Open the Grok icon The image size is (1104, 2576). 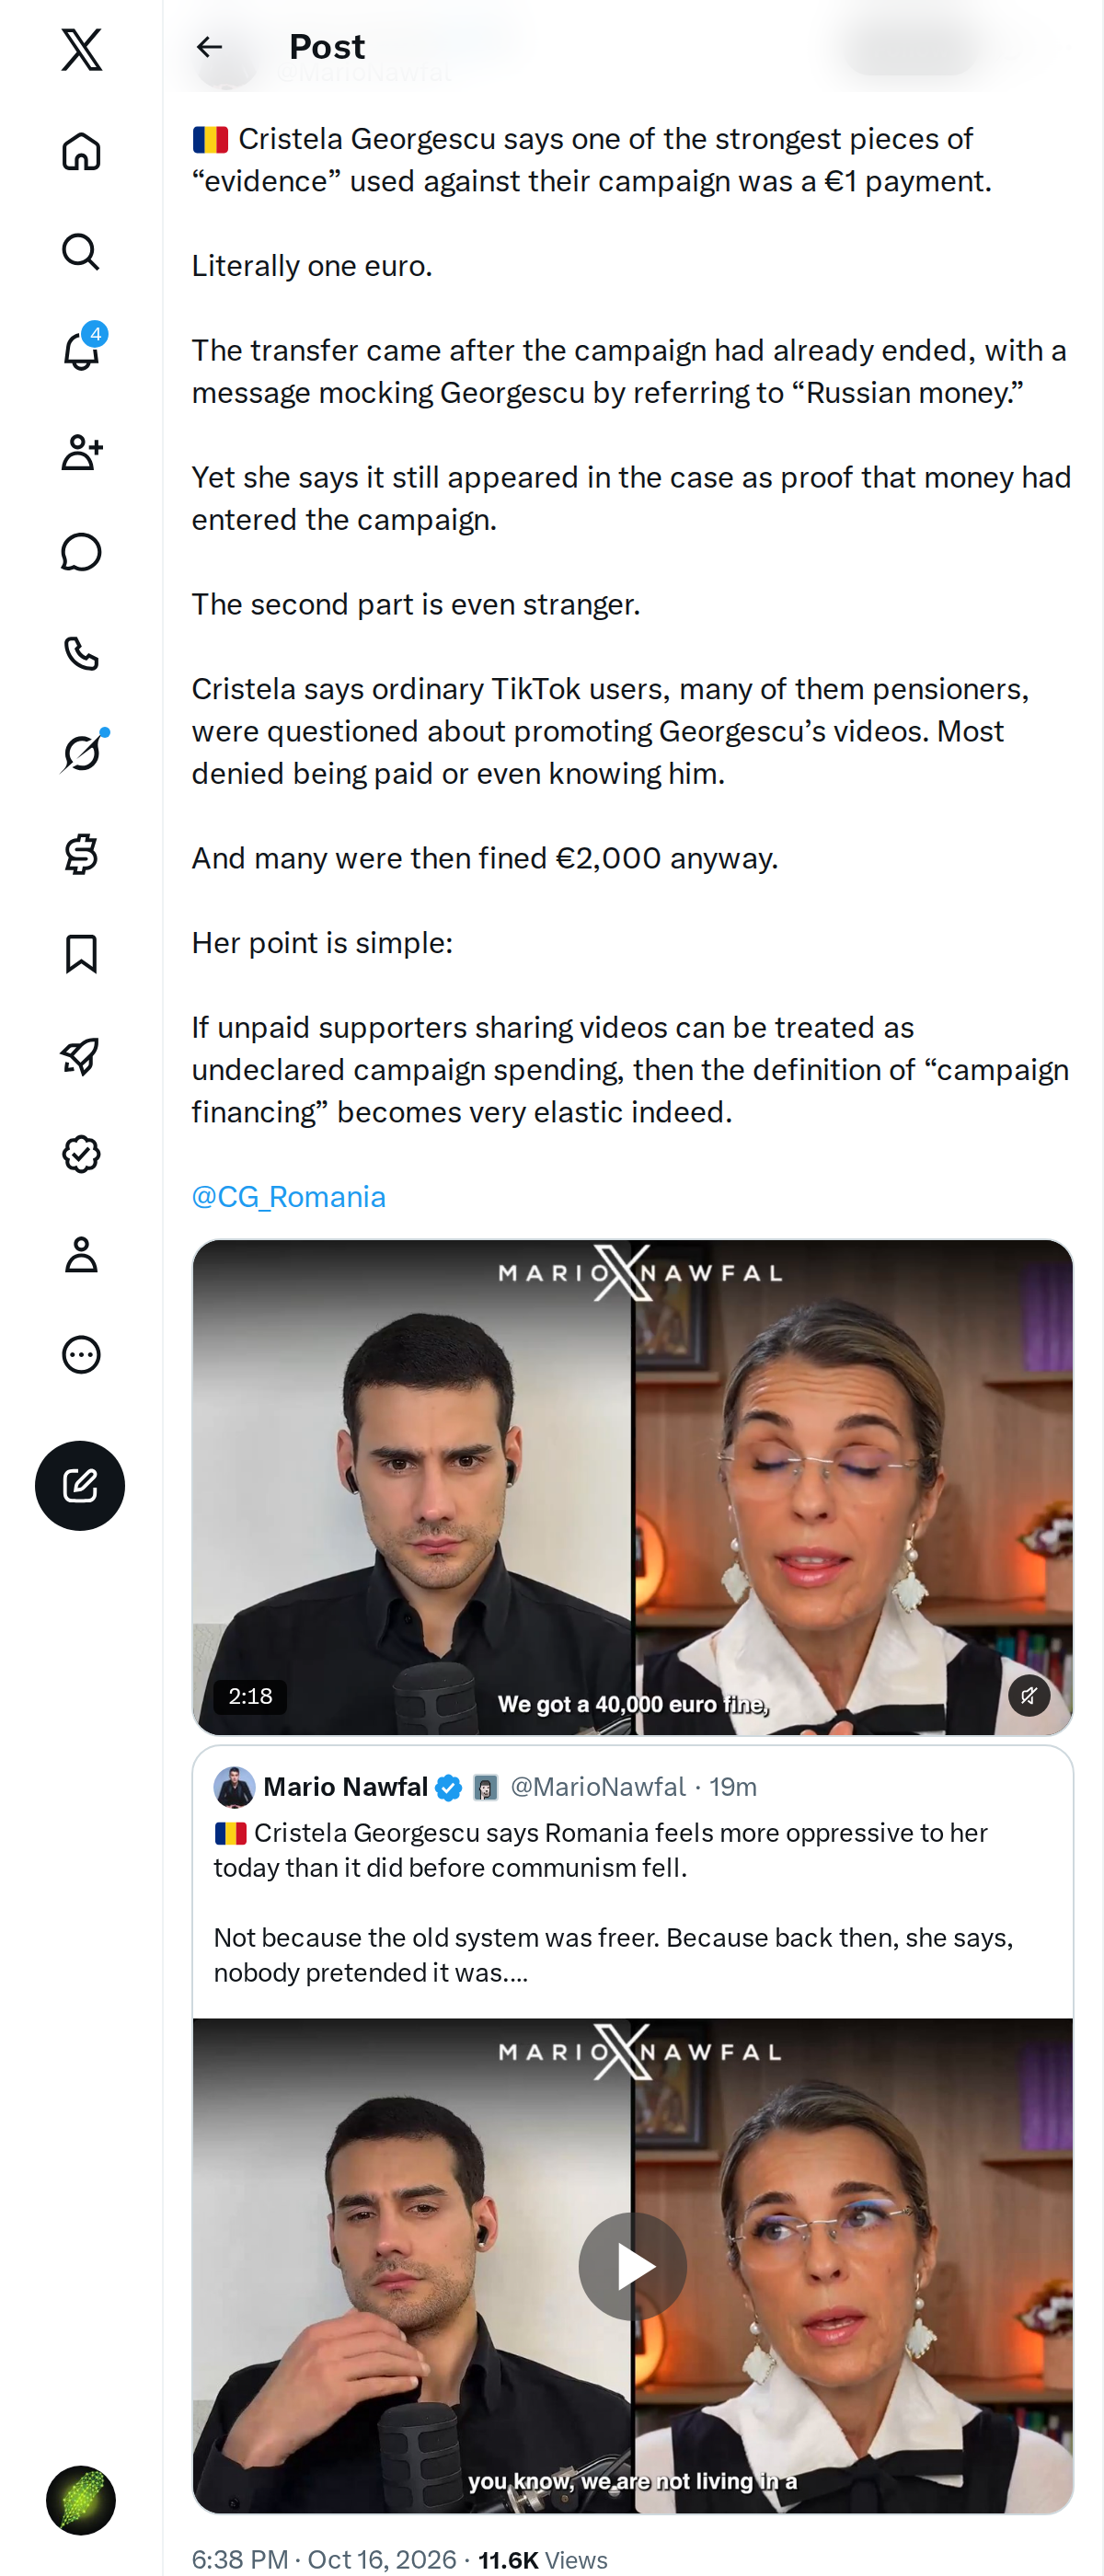tap(81, 753)
